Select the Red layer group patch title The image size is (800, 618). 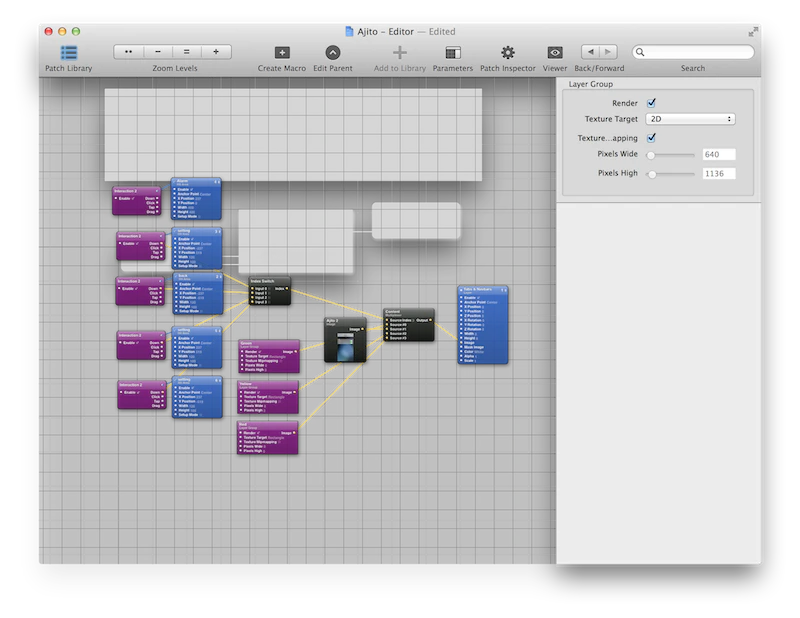(x=243, y=424)
